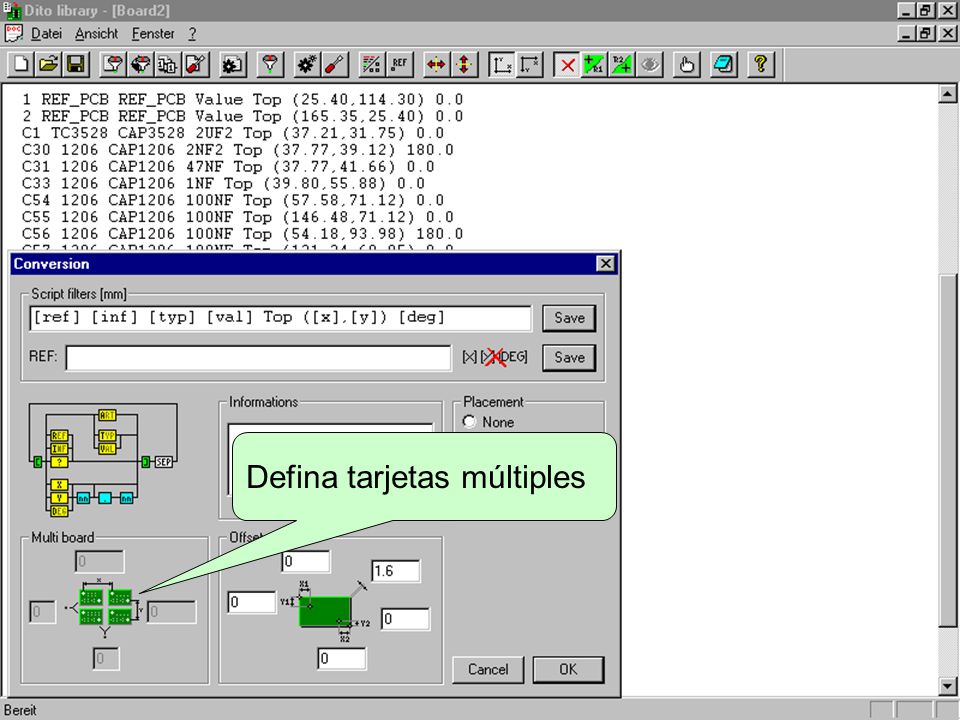Click the pointing hand toolbar icon
The width and height of the screenshot is (960, 720).
tap(686, 64)
